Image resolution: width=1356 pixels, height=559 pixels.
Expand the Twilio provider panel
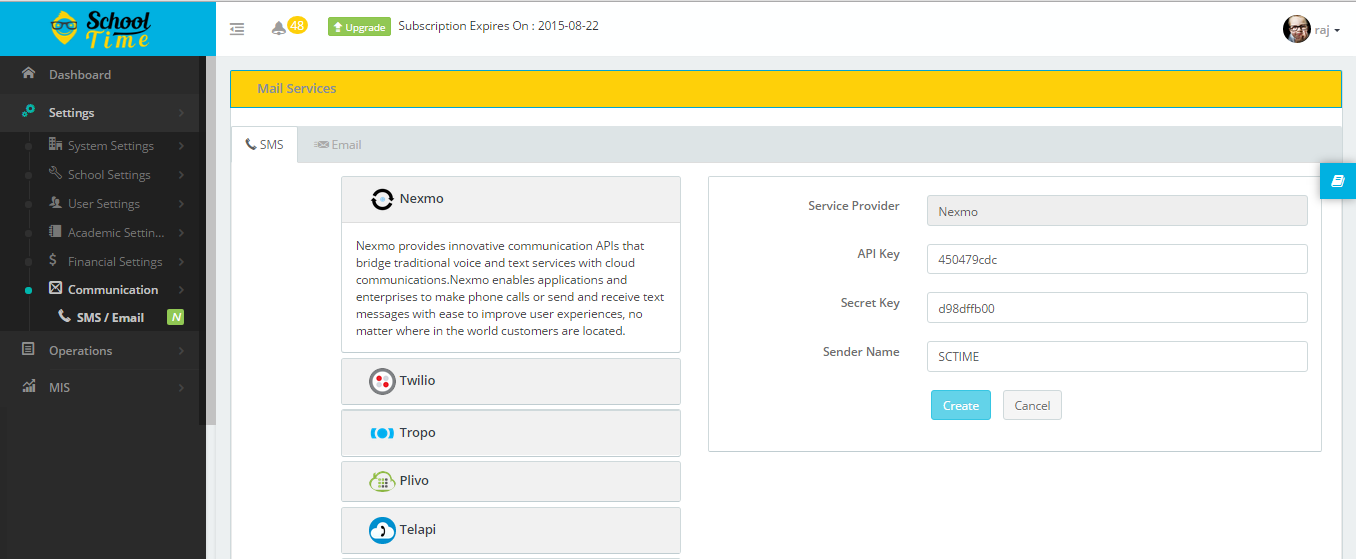(511, 381)
